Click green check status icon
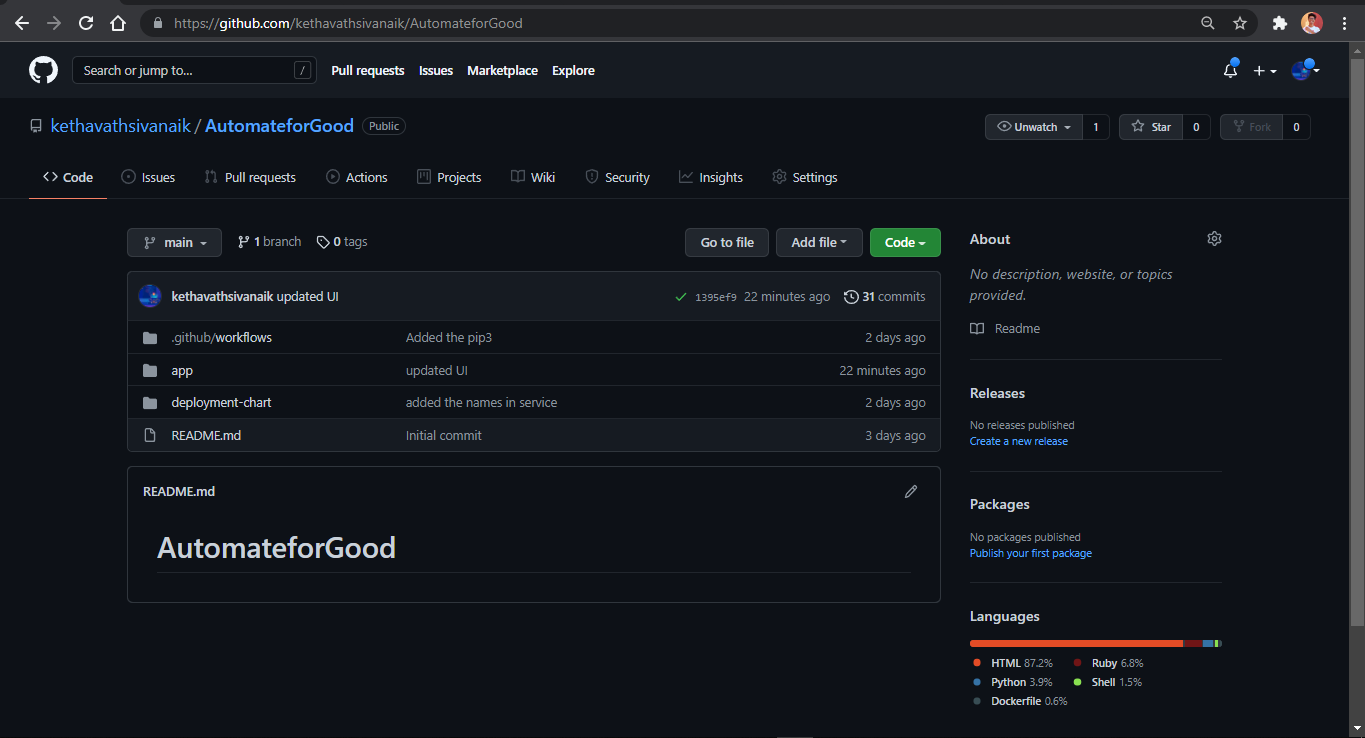Viewport: 1365px width, 738px height. tap(681, 297)
